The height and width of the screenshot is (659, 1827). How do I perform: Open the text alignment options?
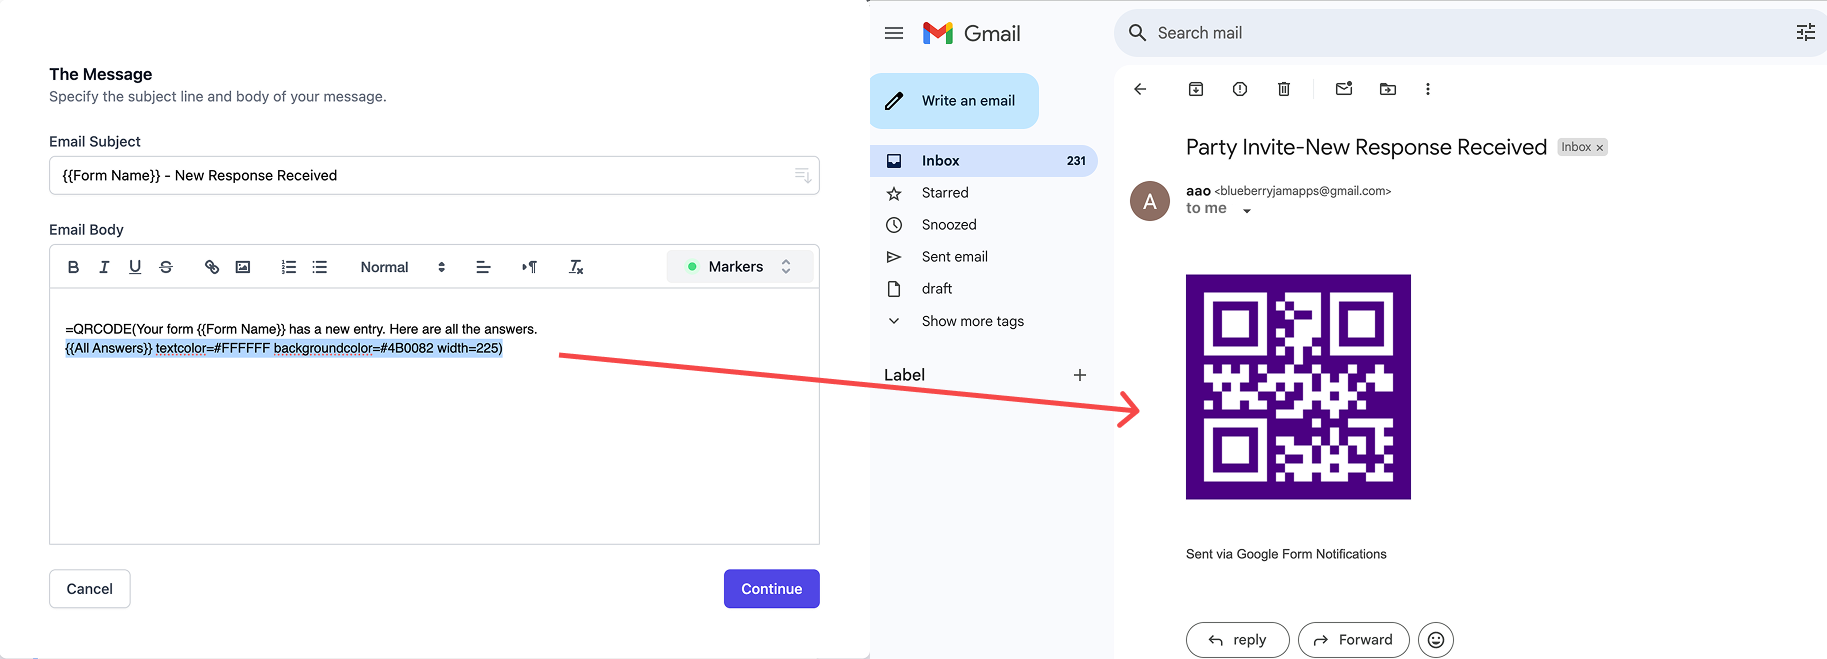[483, 267]
